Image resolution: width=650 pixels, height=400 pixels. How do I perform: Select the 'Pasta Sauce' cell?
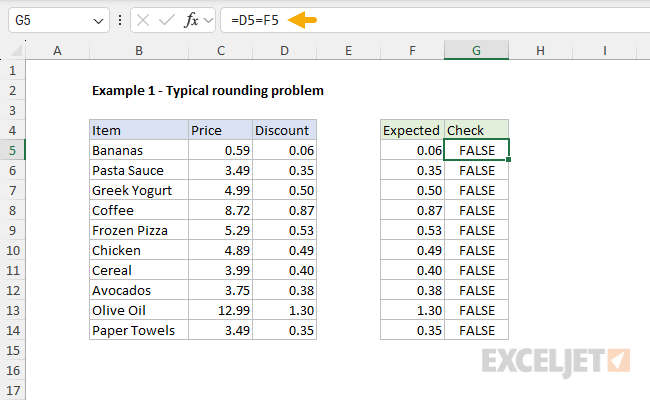[x=139, y=170]
